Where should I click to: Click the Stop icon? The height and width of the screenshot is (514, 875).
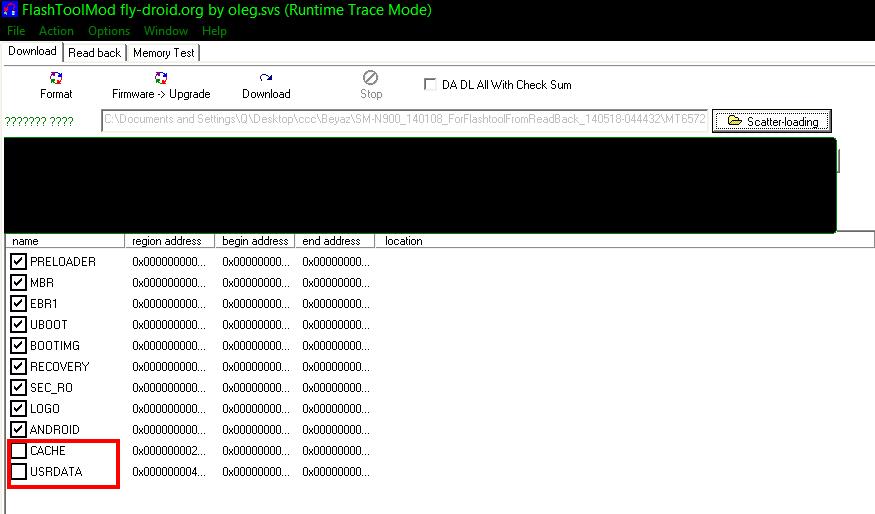click(371, 78)
